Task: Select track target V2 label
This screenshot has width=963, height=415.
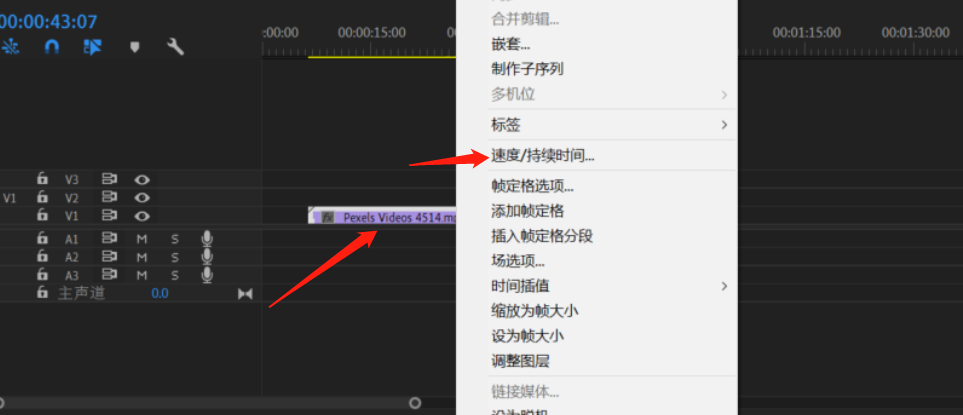Action: (x=72, y=198)
